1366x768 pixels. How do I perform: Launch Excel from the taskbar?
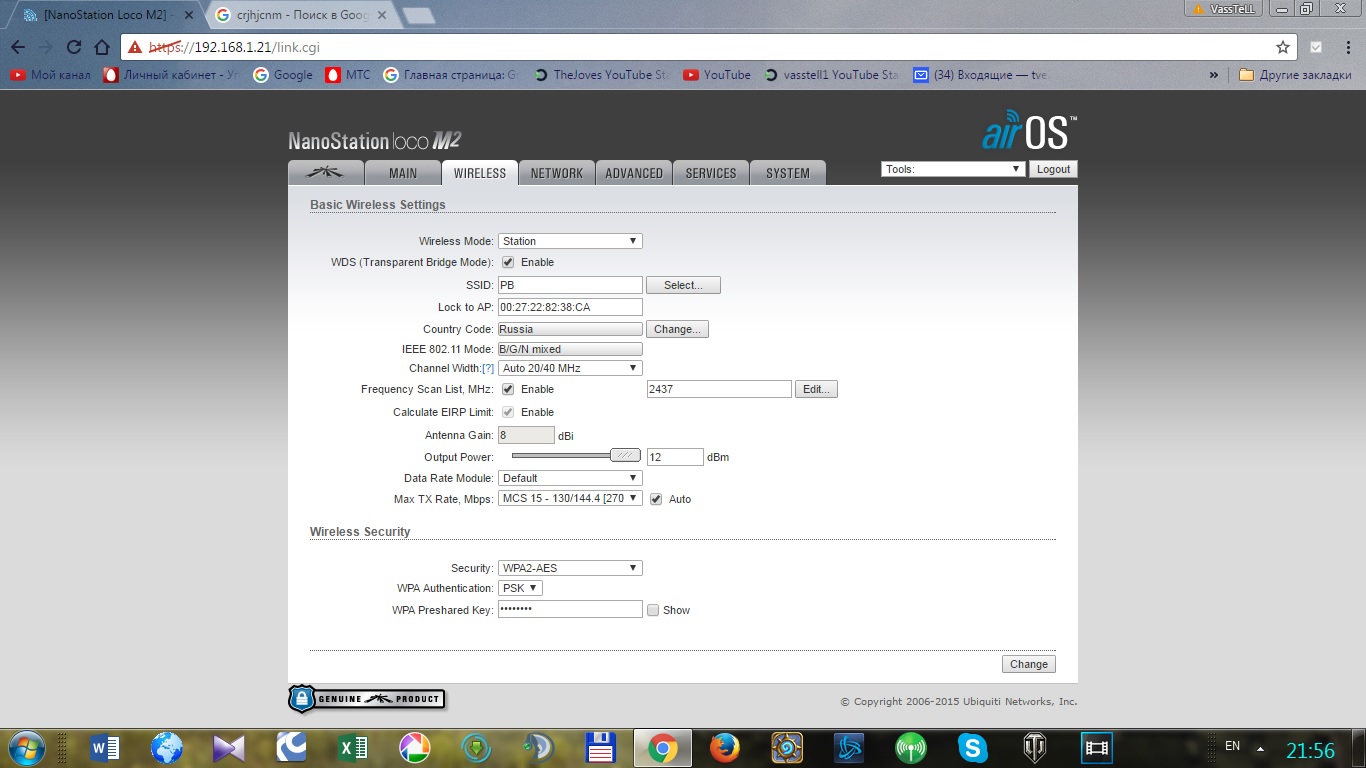pos(352,748)
